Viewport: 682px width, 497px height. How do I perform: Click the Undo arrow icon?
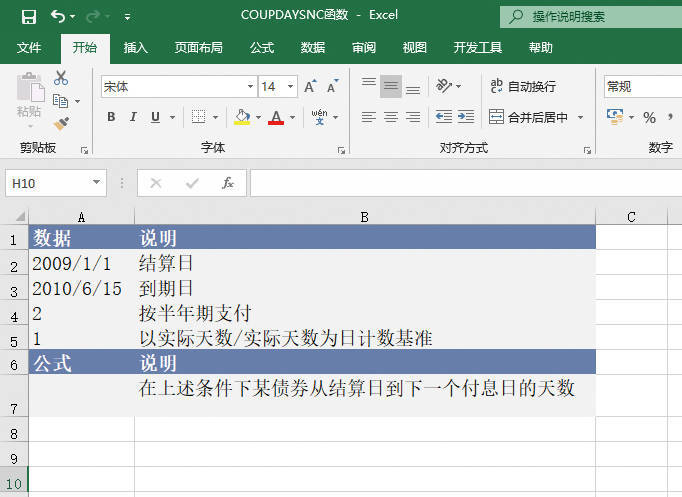tap(57, 16)
